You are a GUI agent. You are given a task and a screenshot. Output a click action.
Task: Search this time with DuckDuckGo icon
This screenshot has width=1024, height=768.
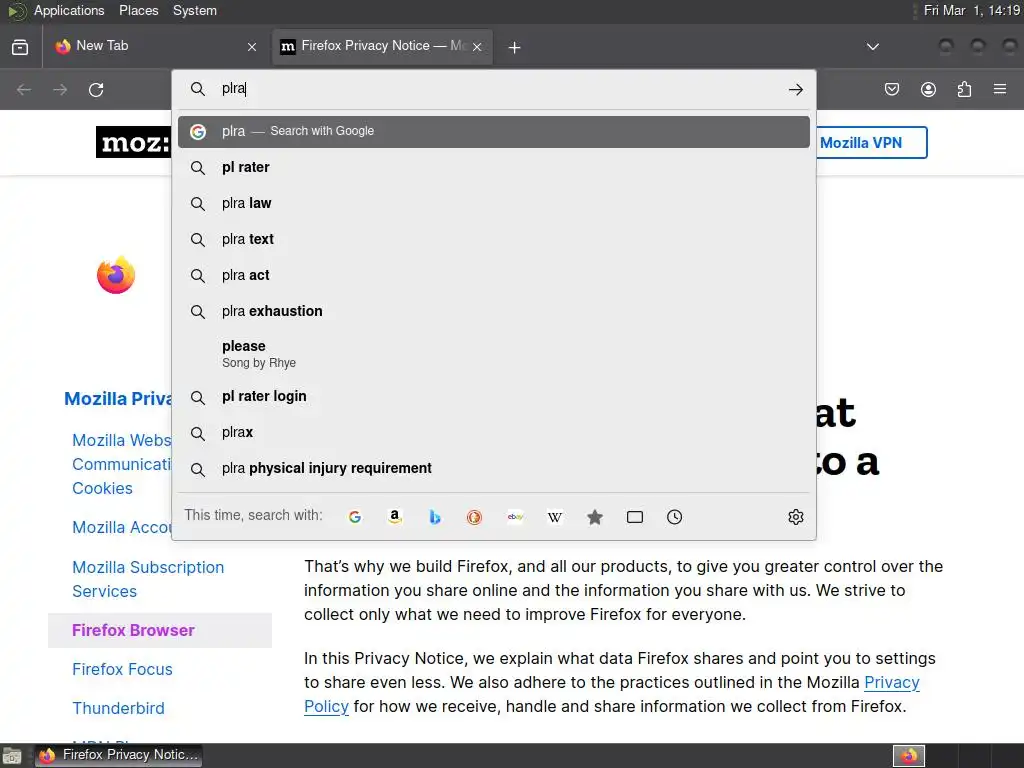coord(475,517)
